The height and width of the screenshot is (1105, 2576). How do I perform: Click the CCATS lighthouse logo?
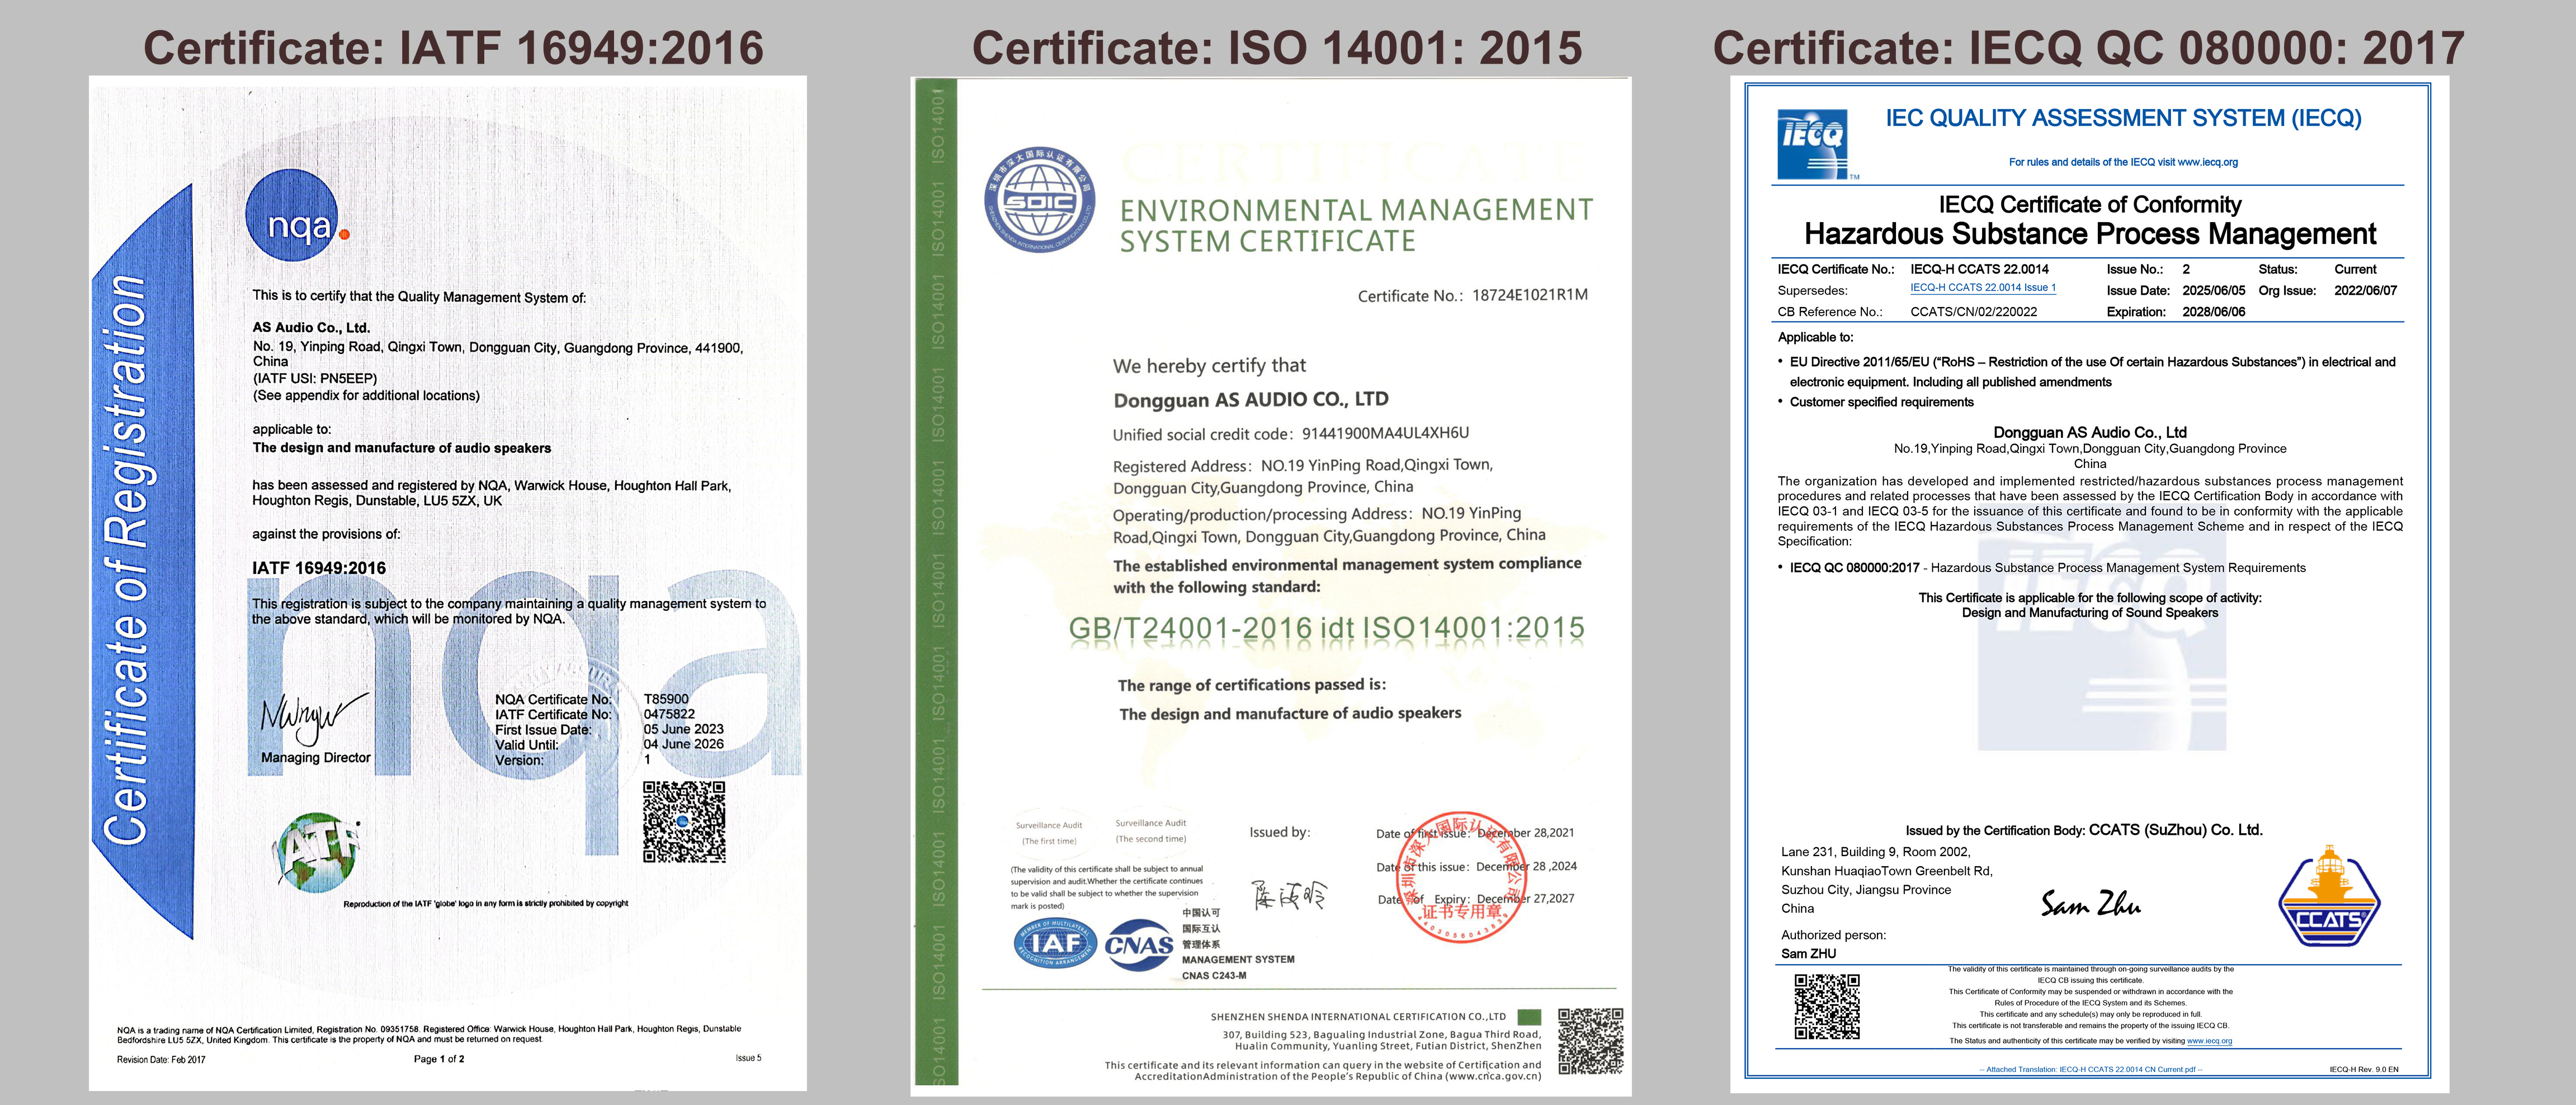[2329, 896]
